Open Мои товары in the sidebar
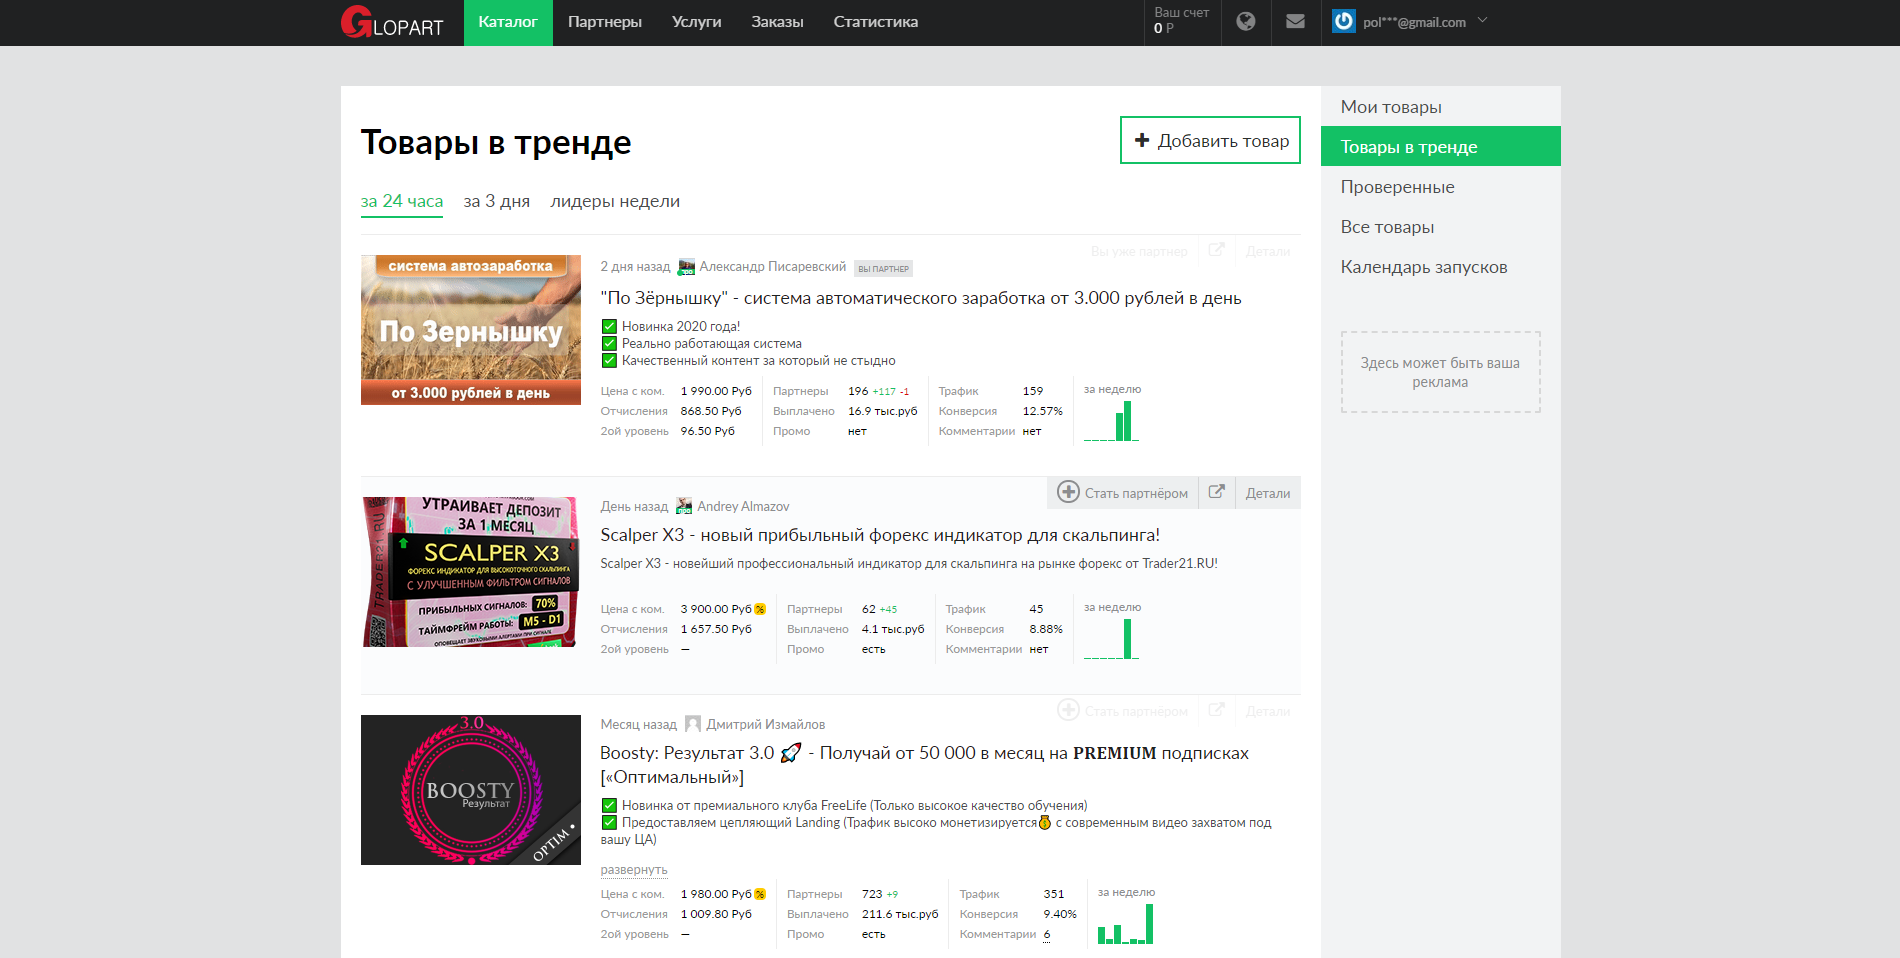 (x=1440, y=107)
